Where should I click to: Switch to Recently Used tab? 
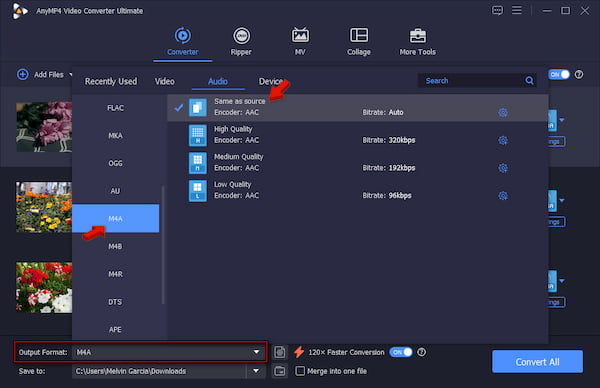111,82
